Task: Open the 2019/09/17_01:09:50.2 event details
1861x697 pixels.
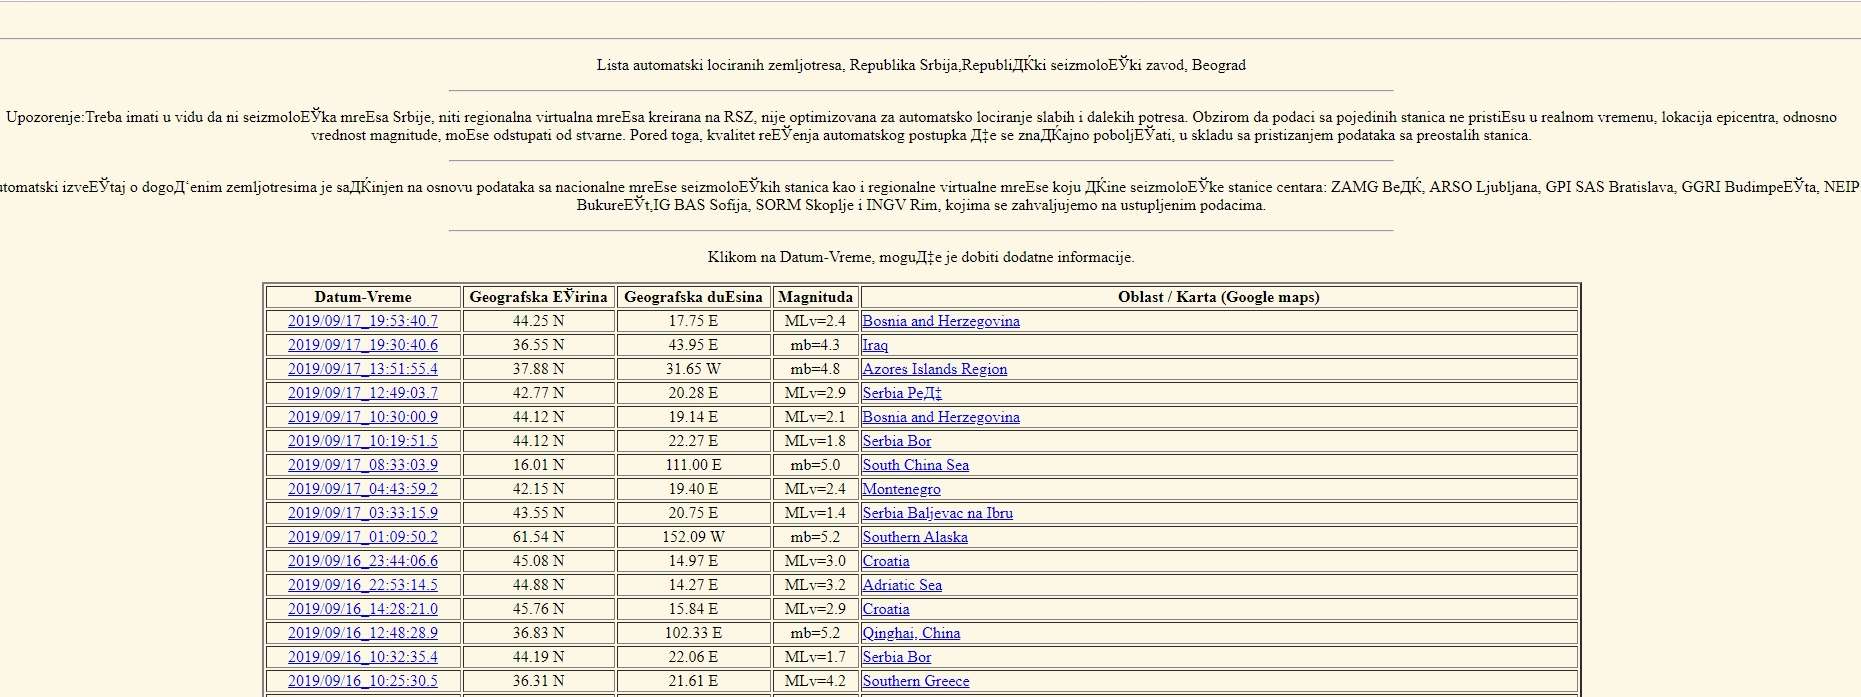Action: [362, 537]
